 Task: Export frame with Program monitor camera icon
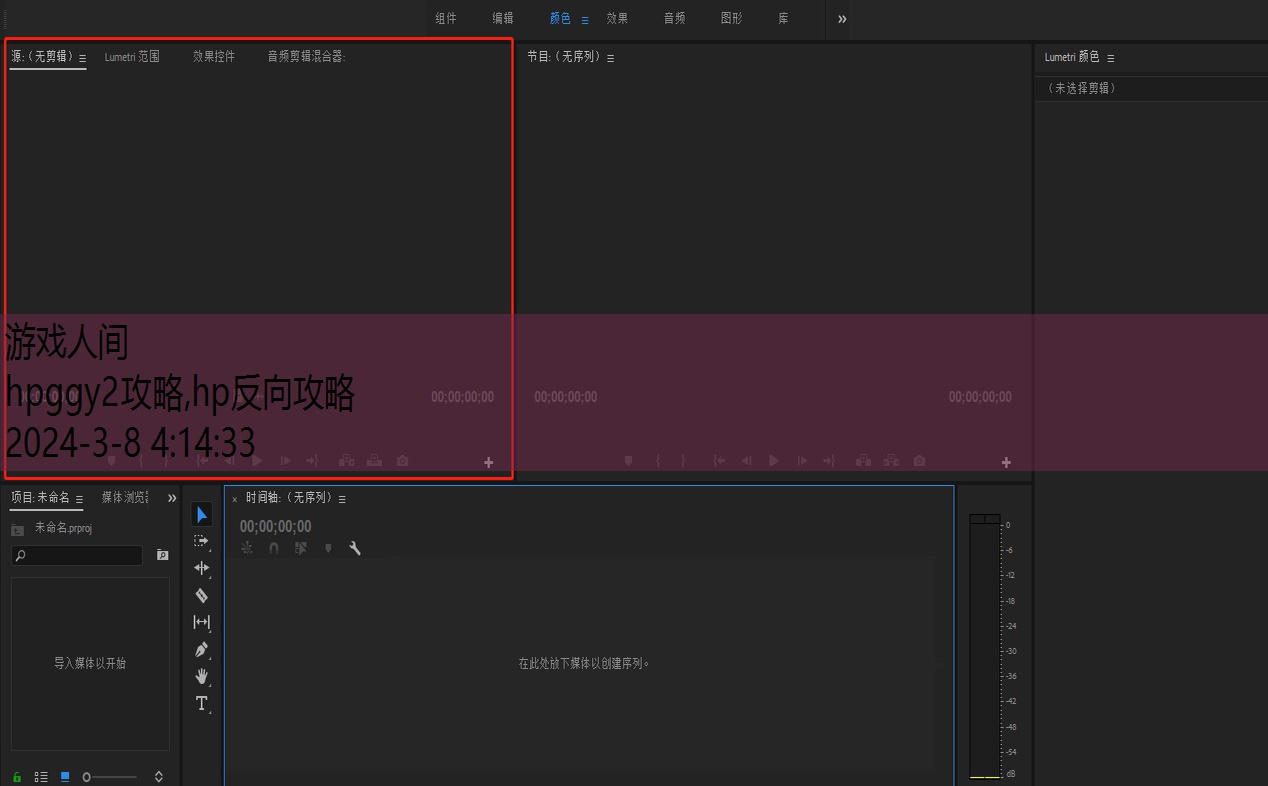(919, 461)
